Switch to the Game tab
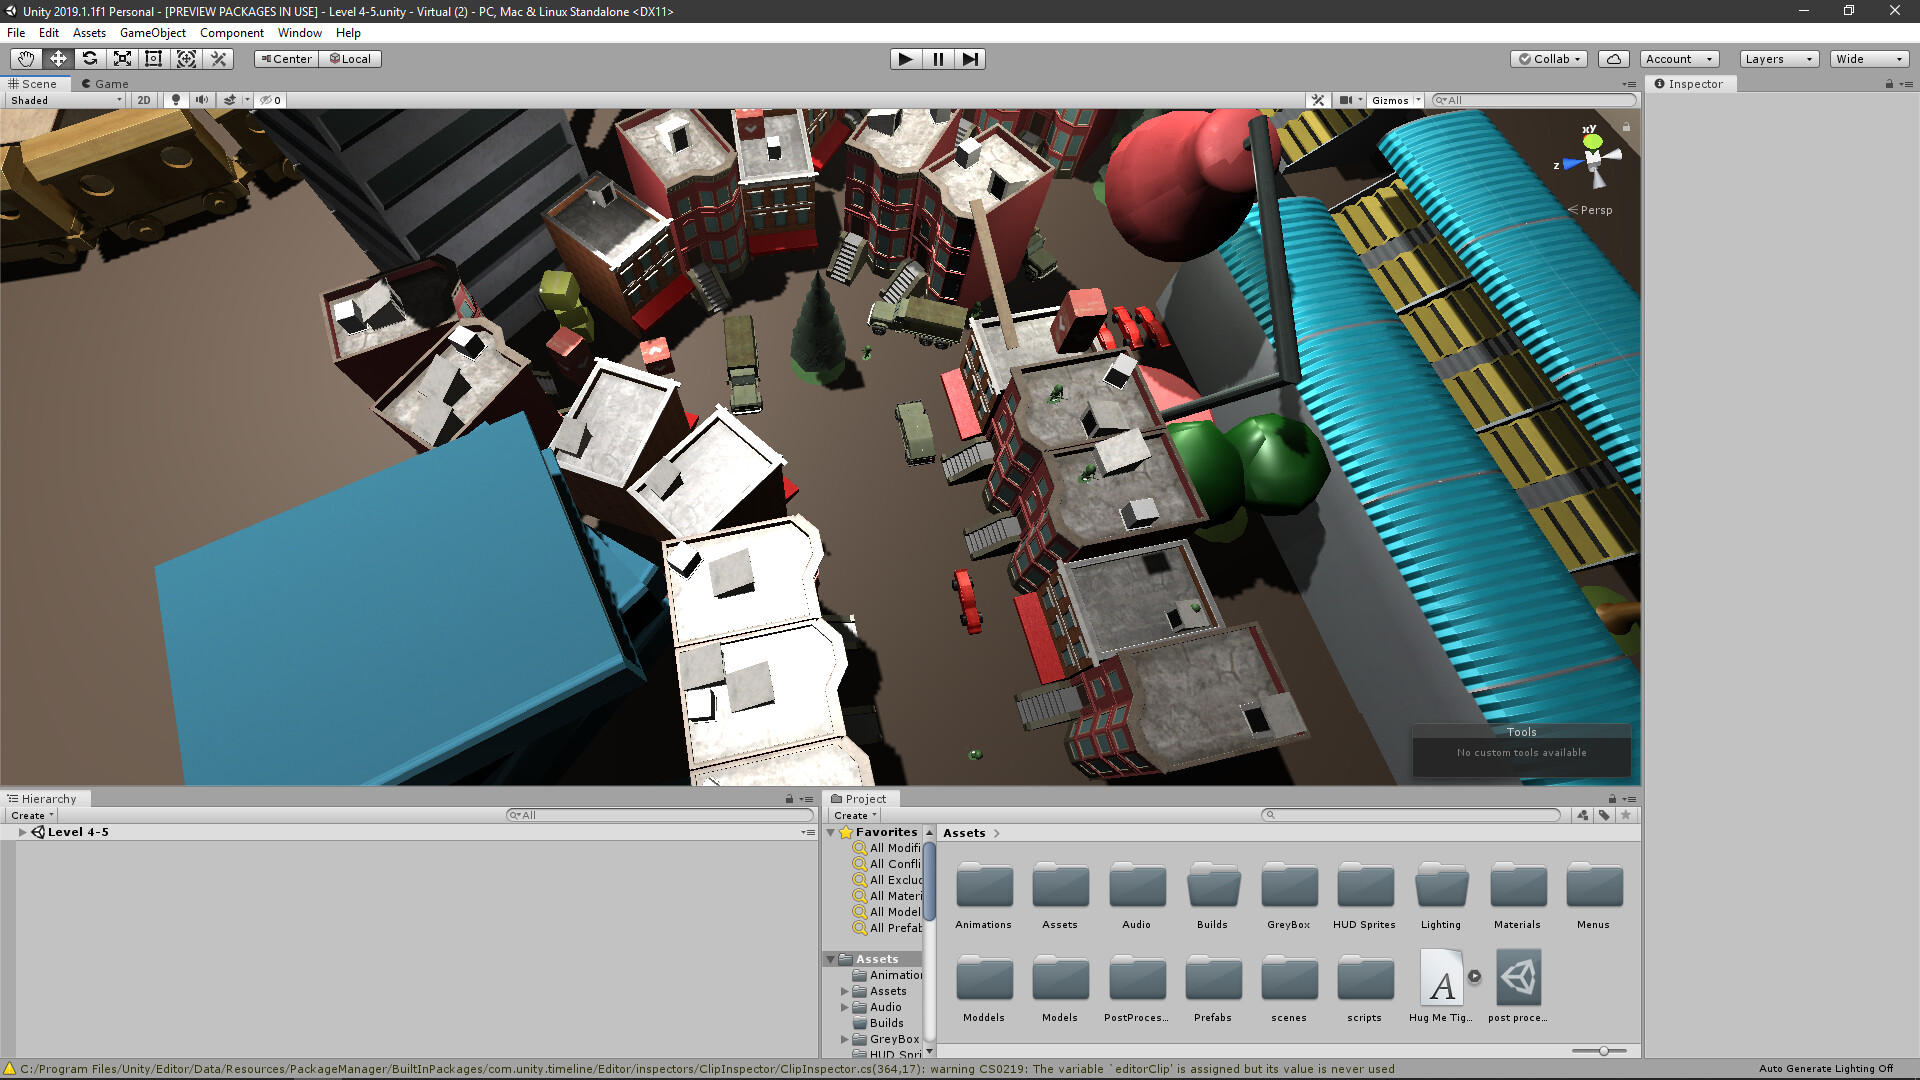1920x1080 pixels. 105,84
